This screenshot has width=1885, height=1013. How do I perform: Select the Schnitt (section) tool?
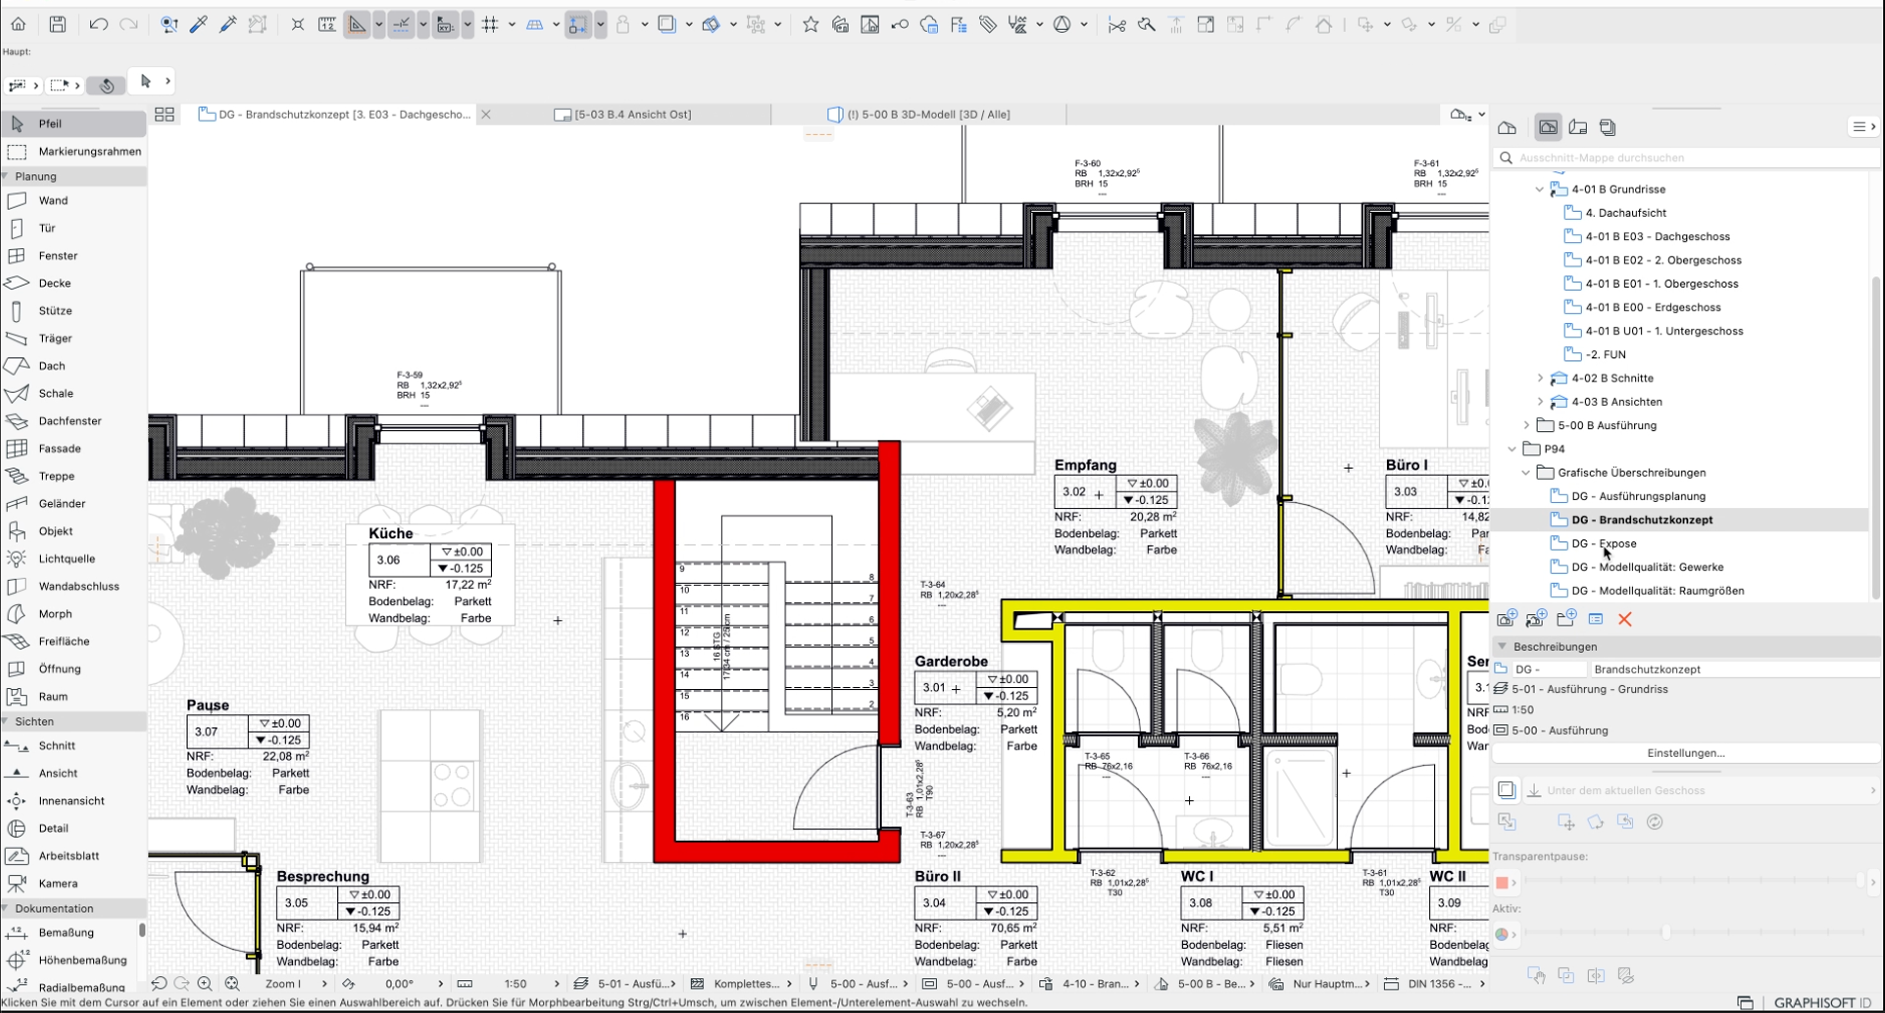73,745
